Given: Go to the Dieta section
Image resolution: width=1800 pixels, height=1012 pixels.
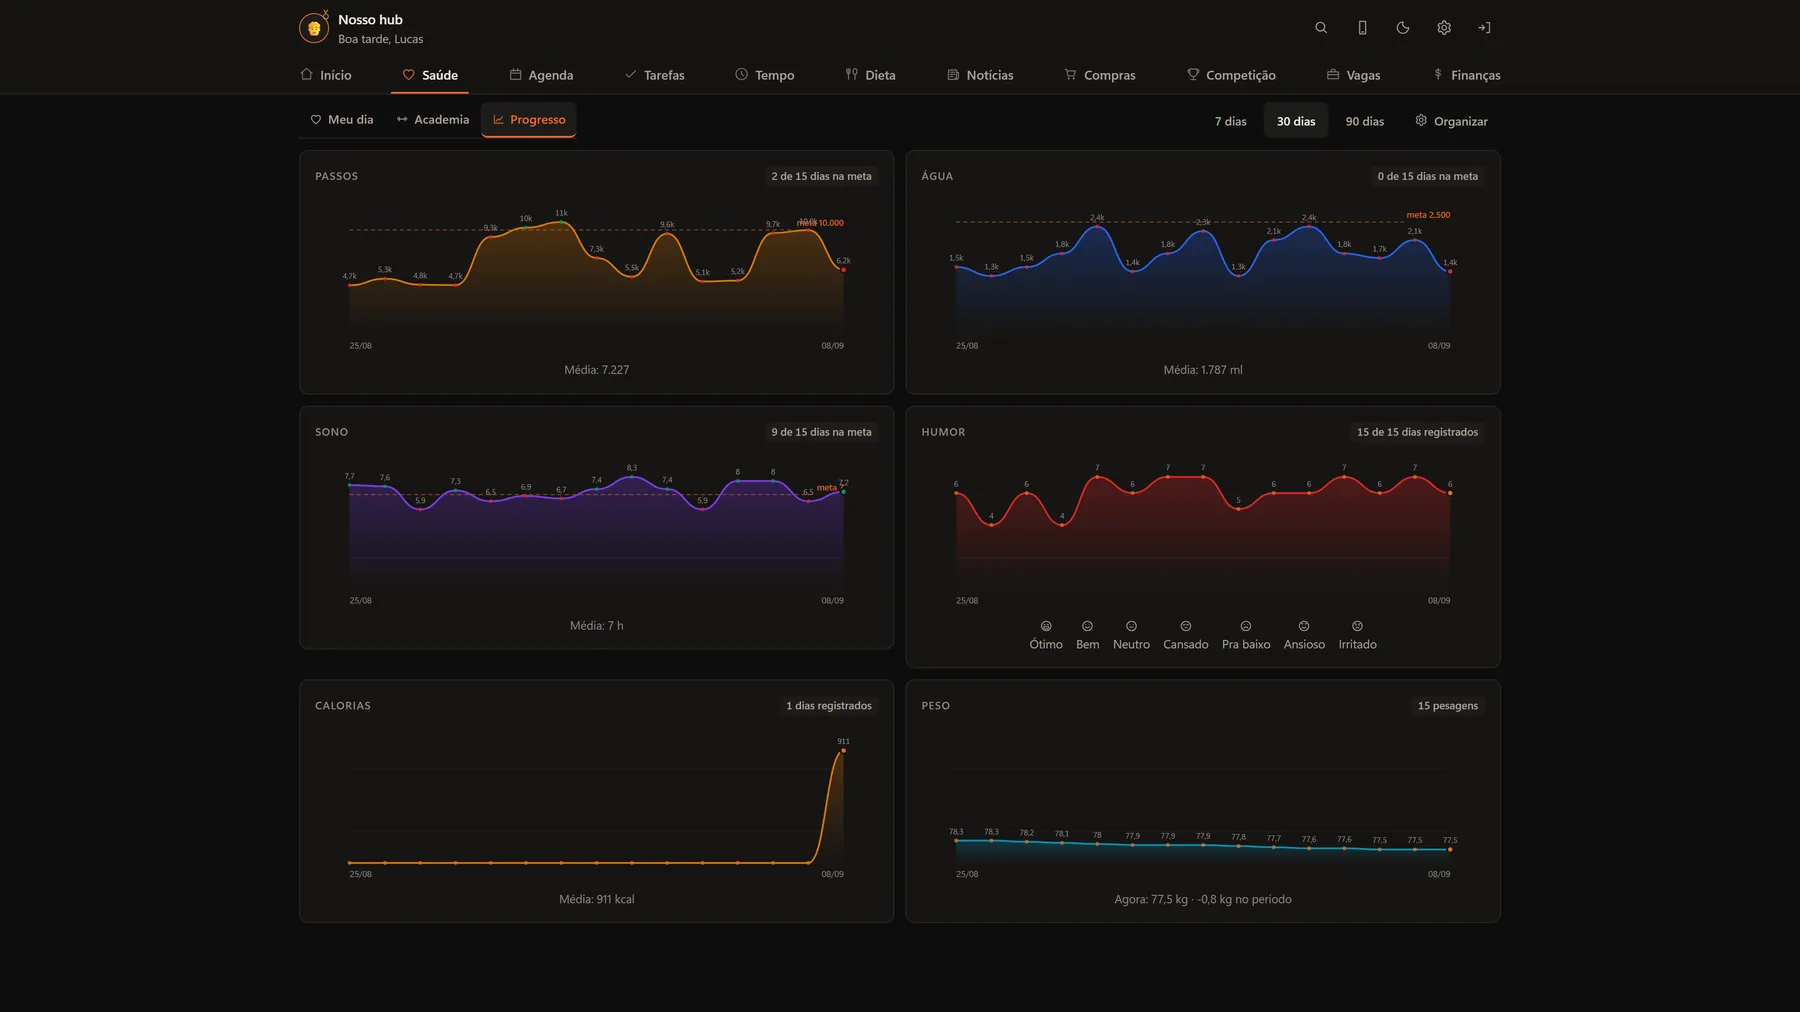Looking at the screenshot, I should click(871, 75).
